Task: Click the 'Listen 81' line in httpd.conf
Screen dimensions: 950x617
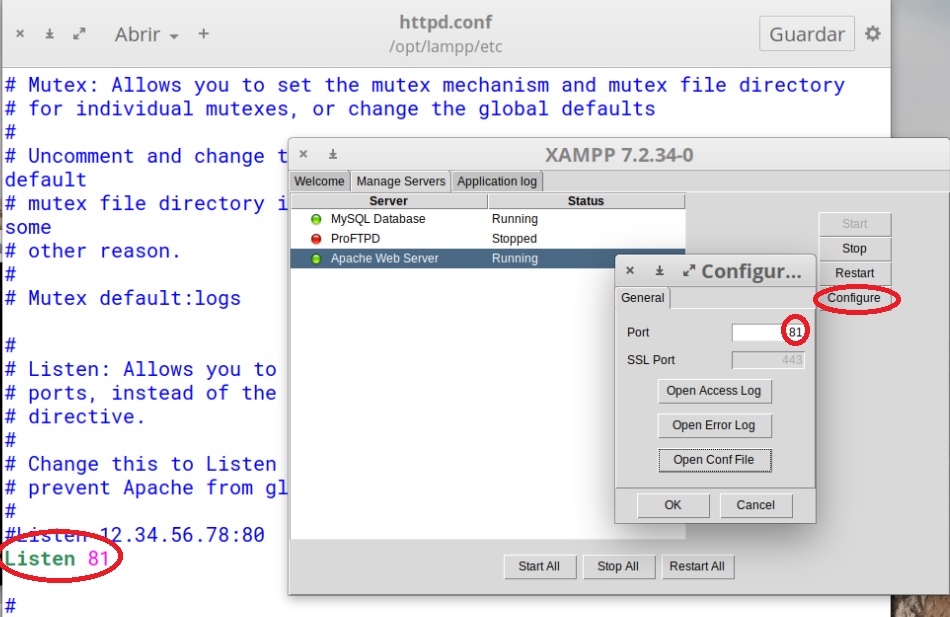Action: 57,558
